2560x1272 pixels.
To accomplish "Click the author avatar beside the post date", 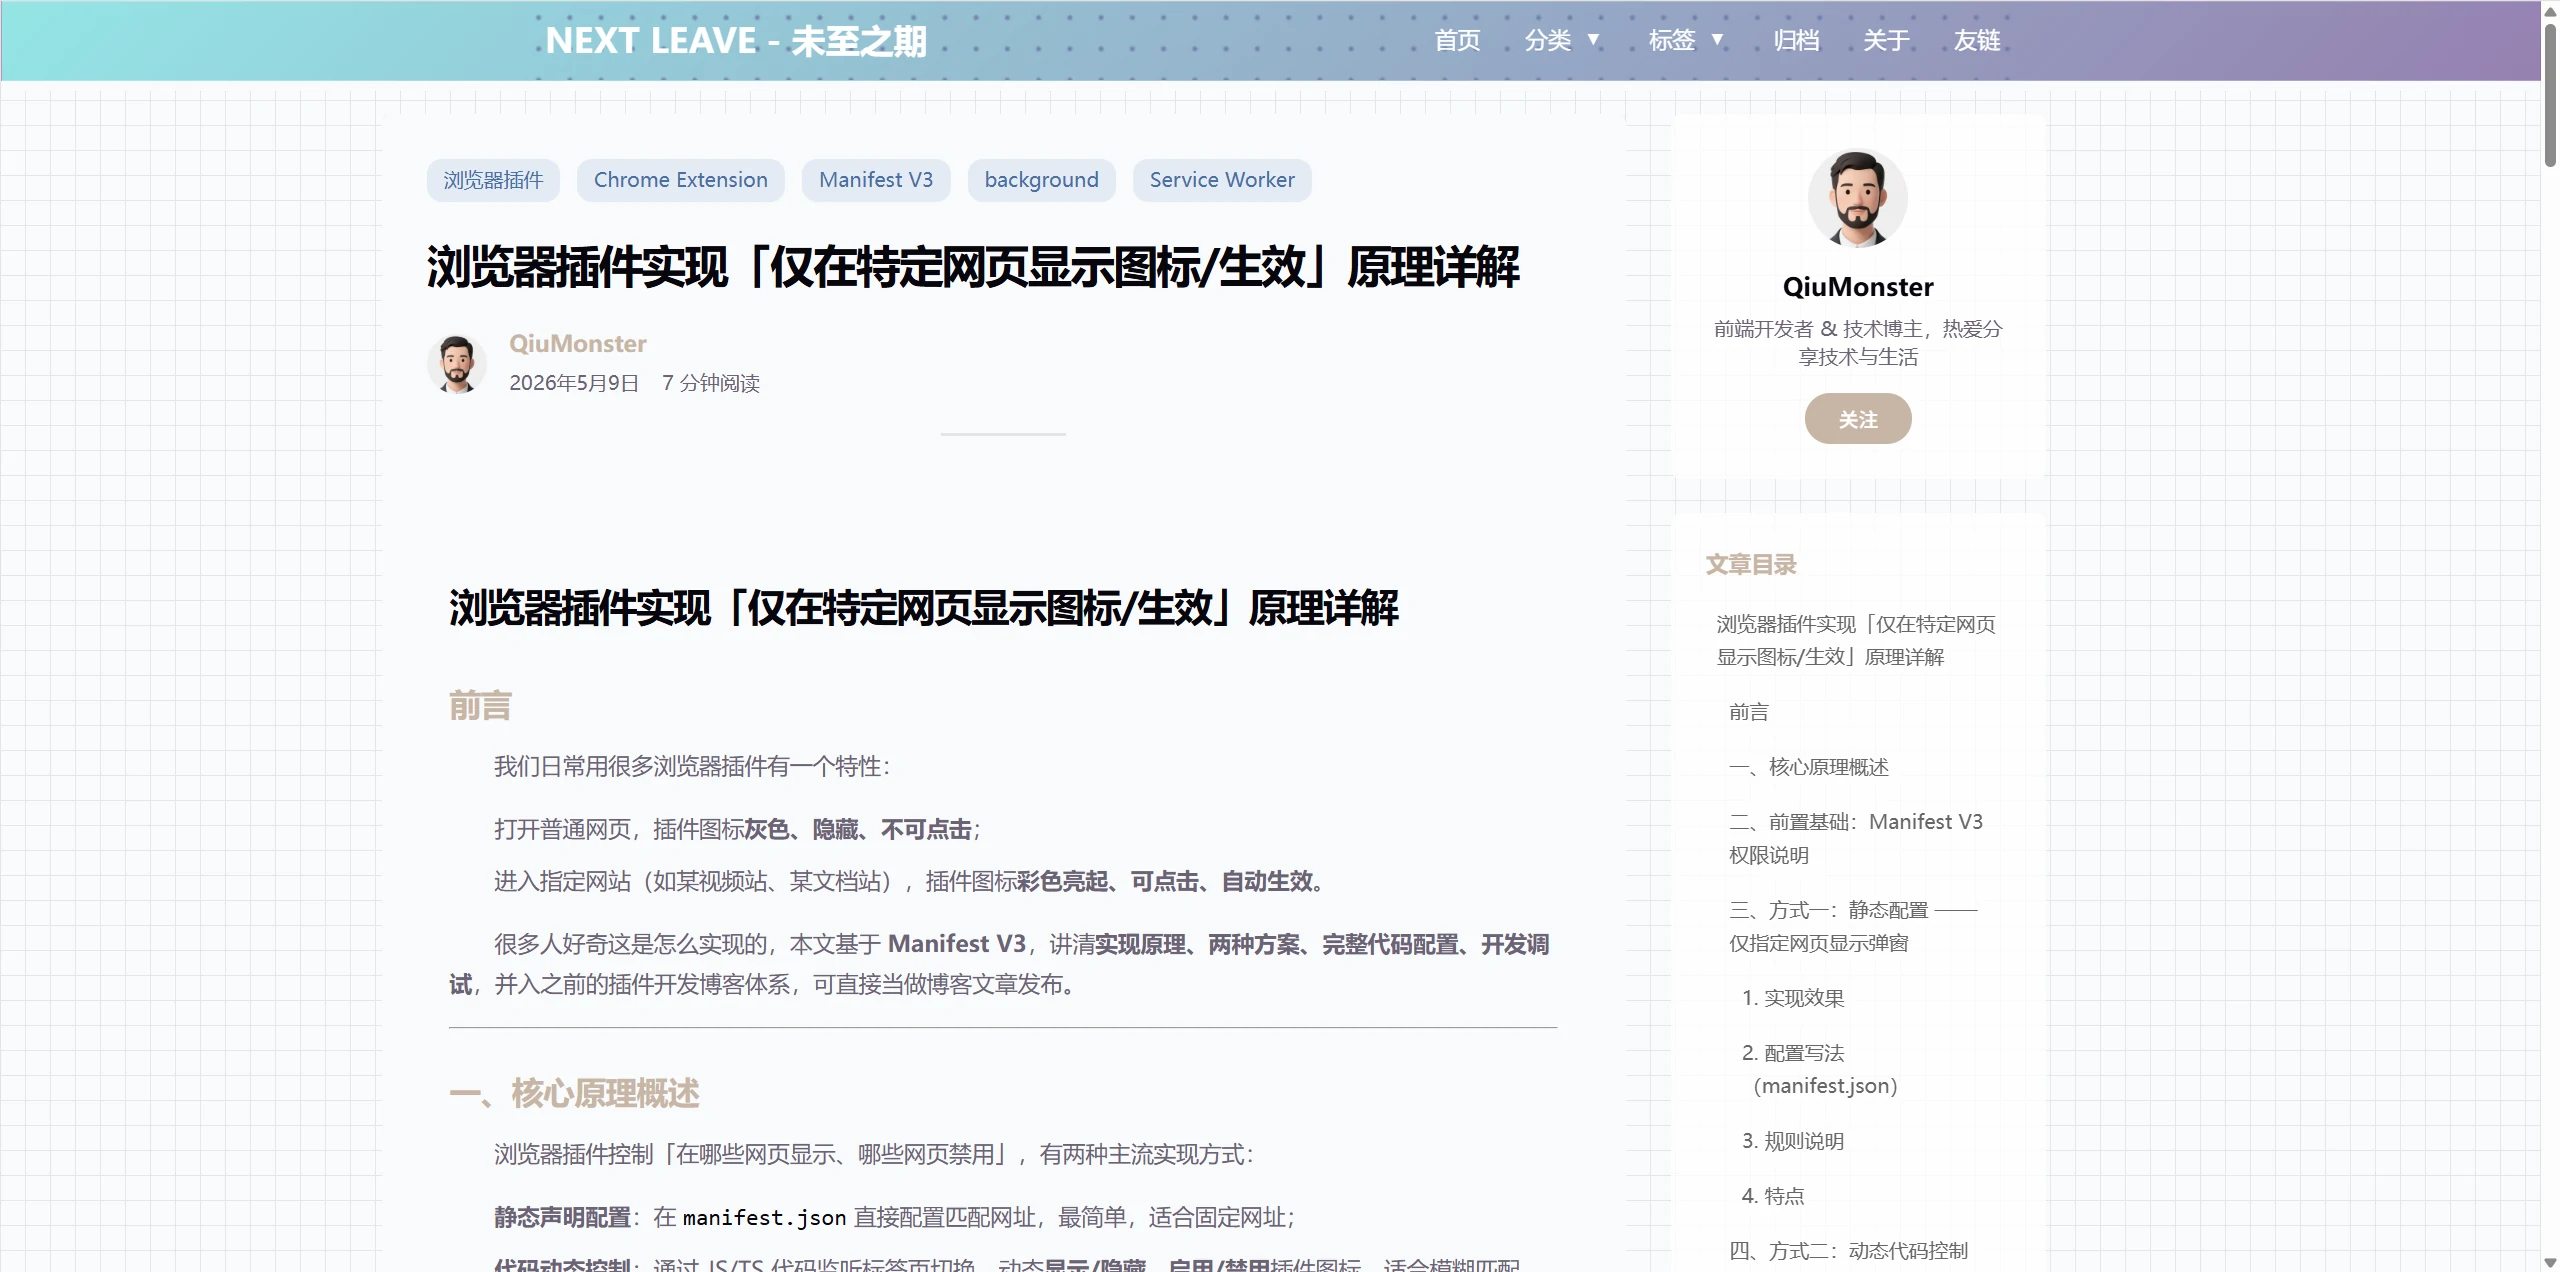I will coord(457,364).
